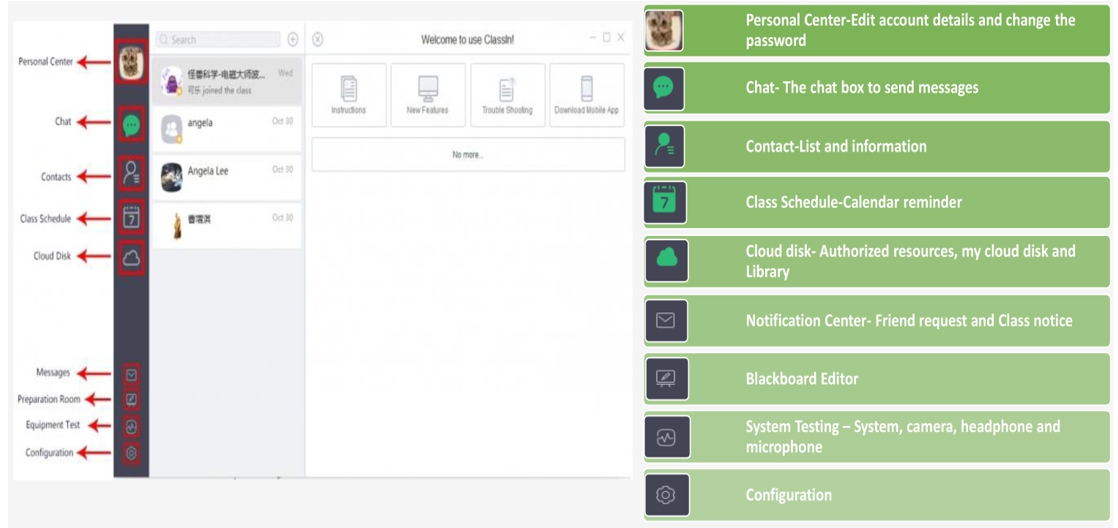Screen dimensions: 1118x528
Task: Click legend Class Schedule calendar icon
Action: (664, 203)
